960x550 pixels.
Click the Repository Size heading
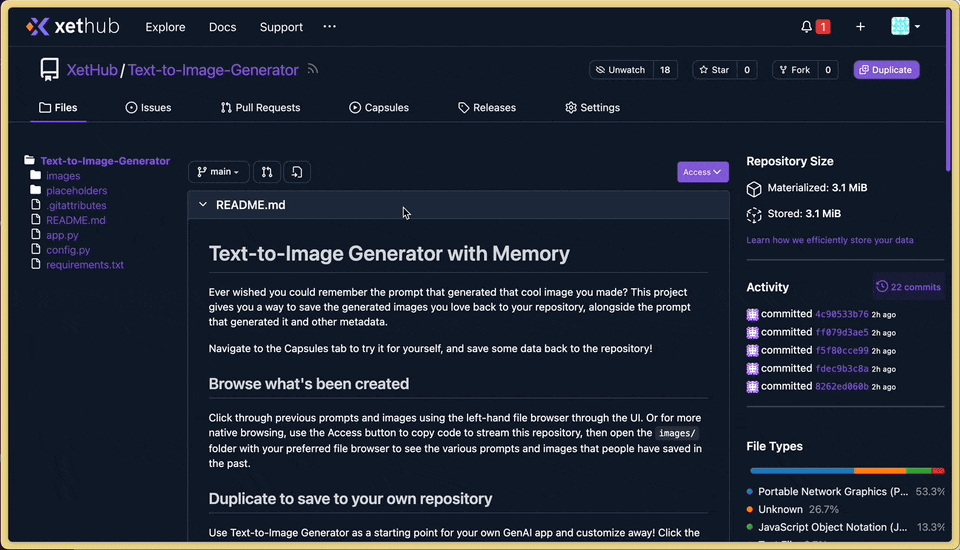(x=790, y=161)
